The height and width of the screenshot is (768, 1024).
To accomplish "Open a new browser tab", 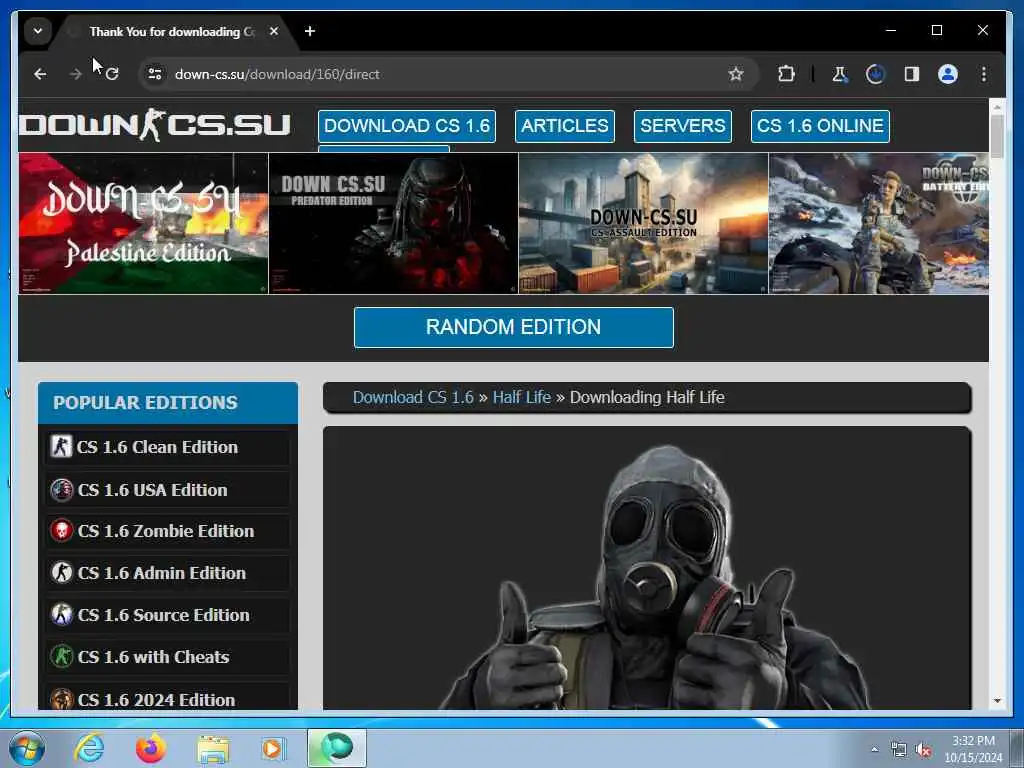I will tap(310, 31).
